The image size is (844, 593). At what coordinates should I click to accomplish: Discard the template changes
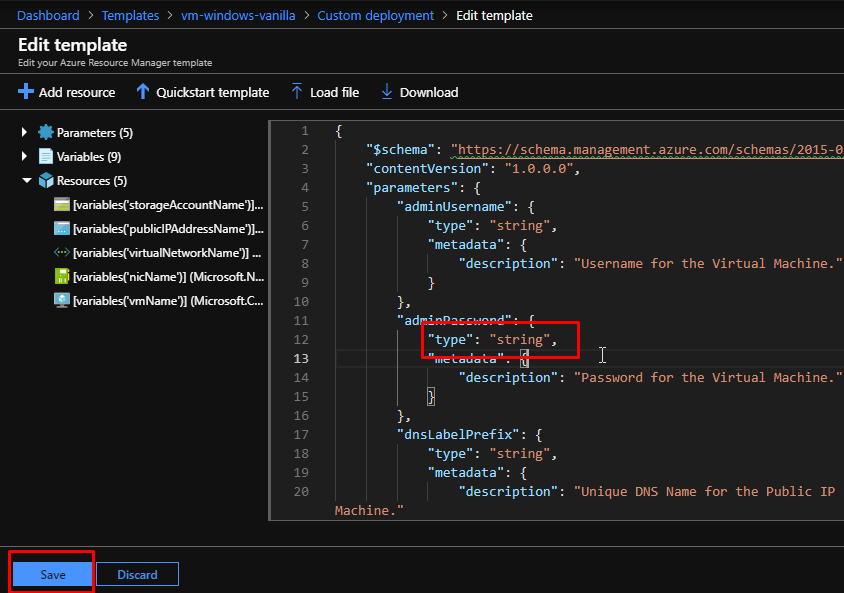pyautogui.click(x=137, y=575)
